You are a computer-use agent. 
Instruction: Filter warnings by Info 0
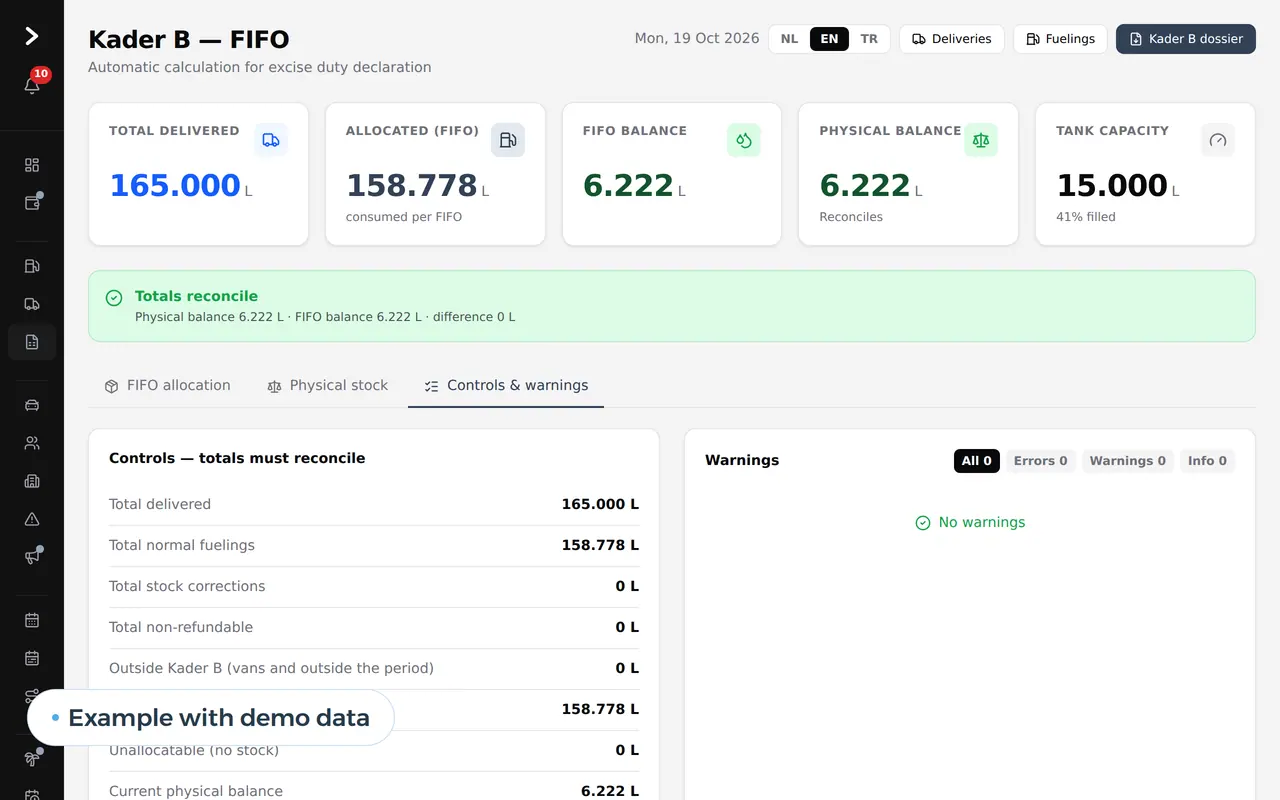(1207, 461)
